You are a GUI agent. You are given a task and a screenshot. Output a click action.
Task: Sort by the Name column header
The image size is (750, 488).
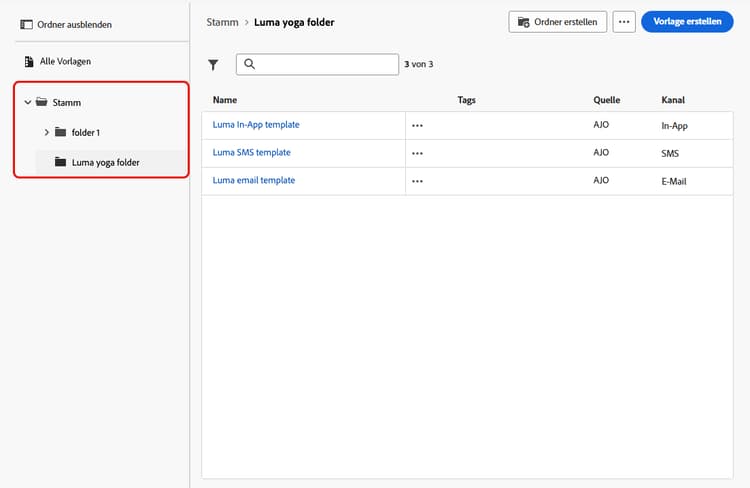click(x=225, y=100)
